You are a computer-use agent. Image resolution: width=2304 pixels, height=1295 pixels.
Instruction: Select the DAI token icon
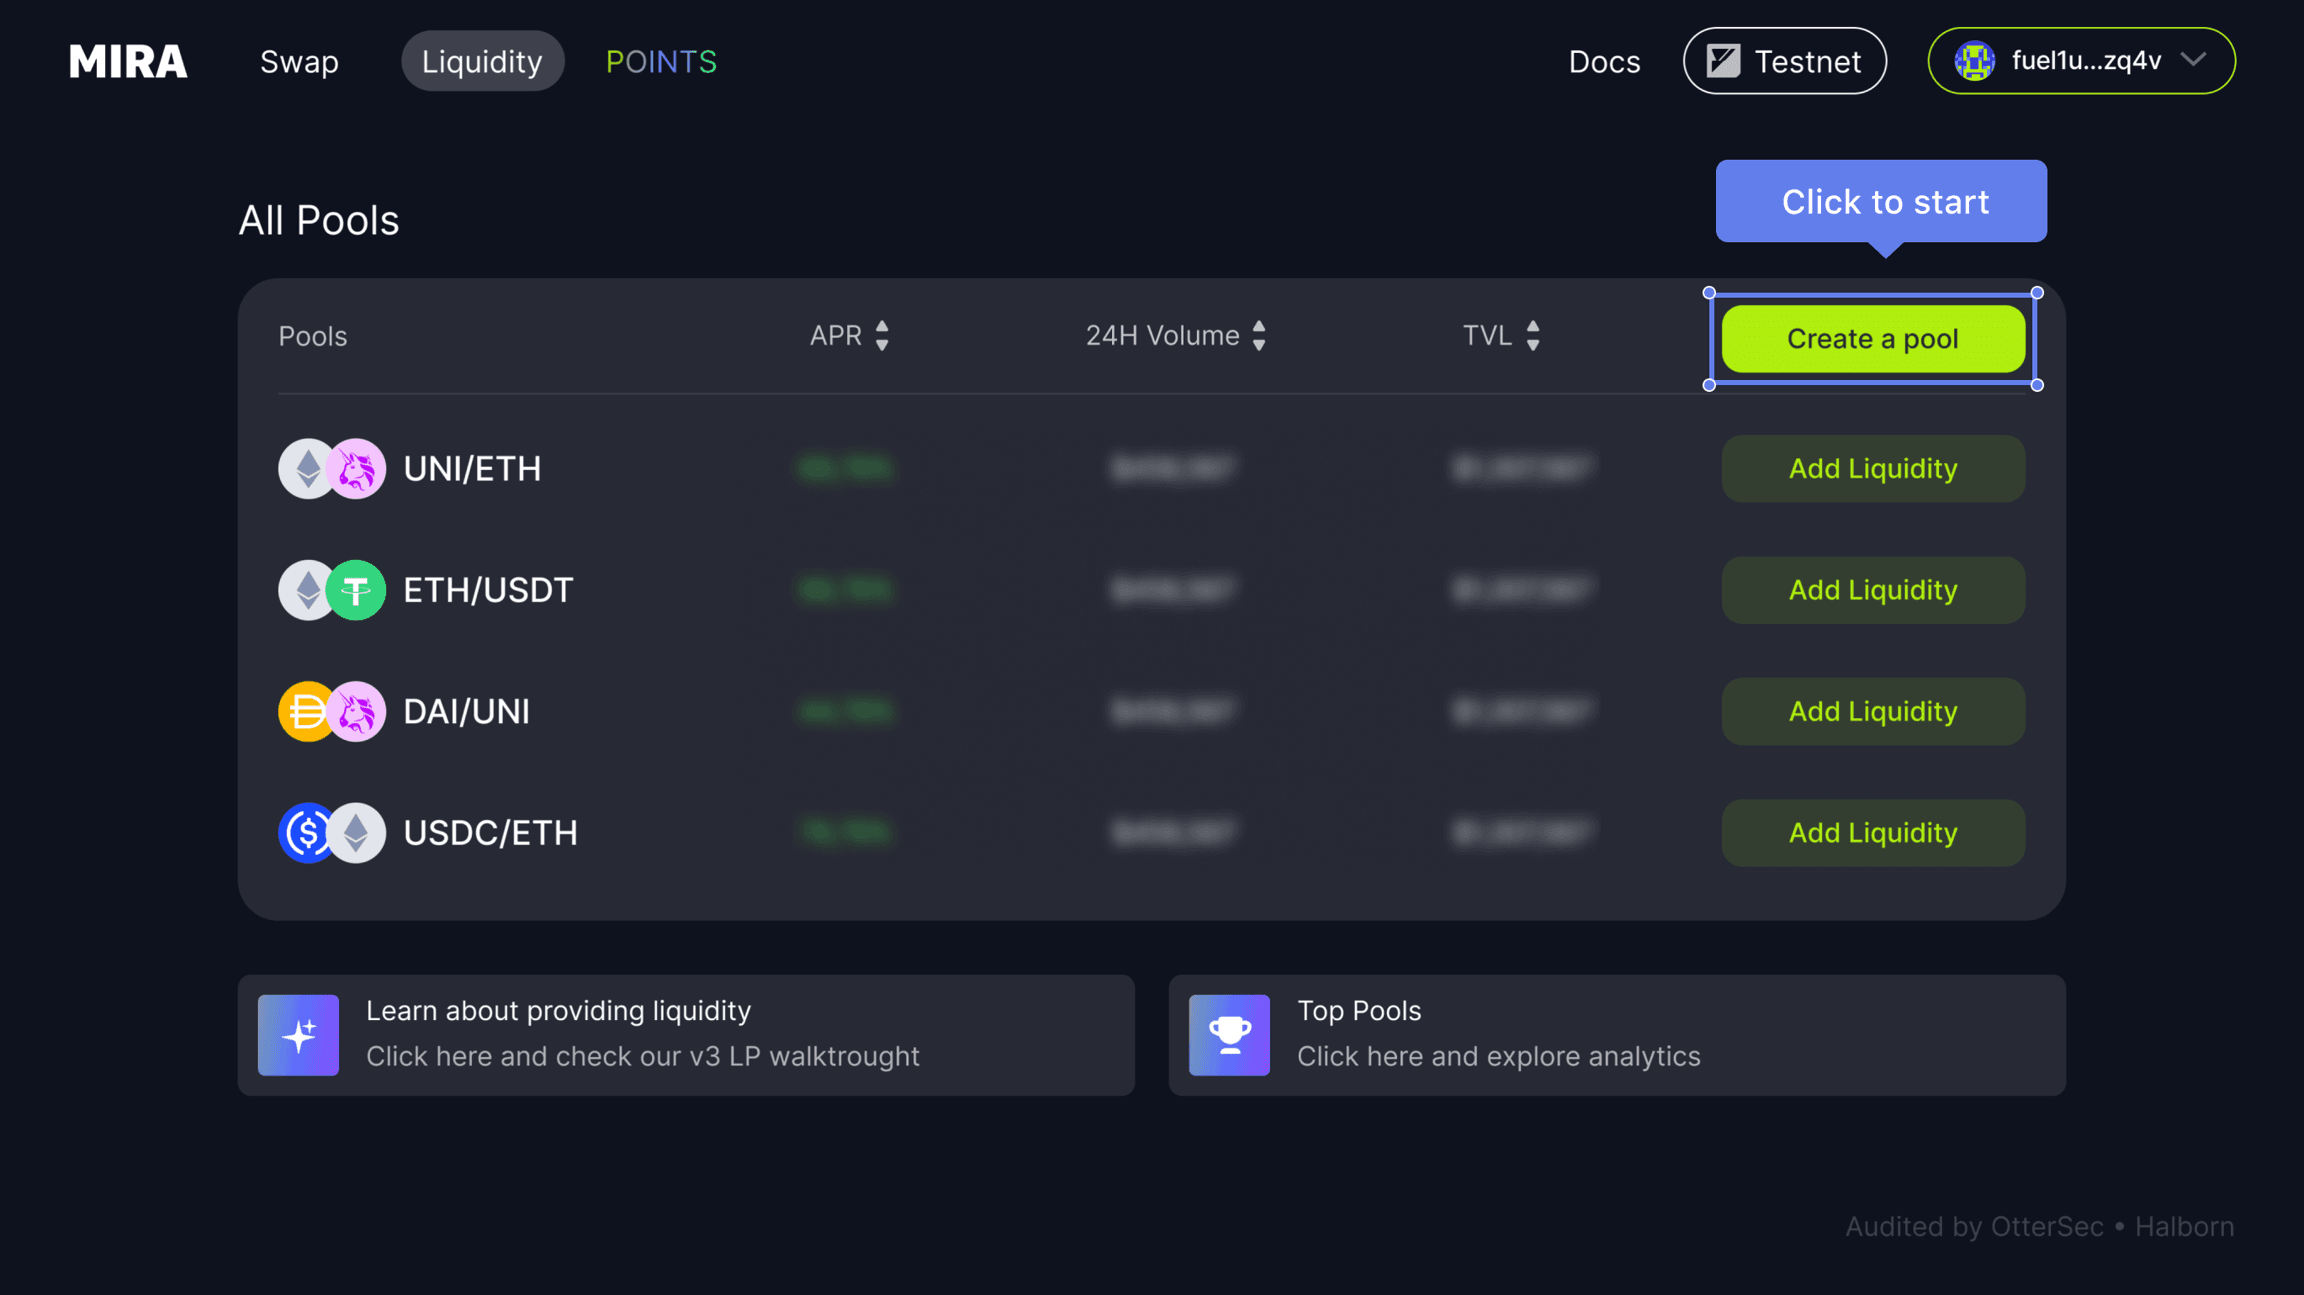point(305,711)
